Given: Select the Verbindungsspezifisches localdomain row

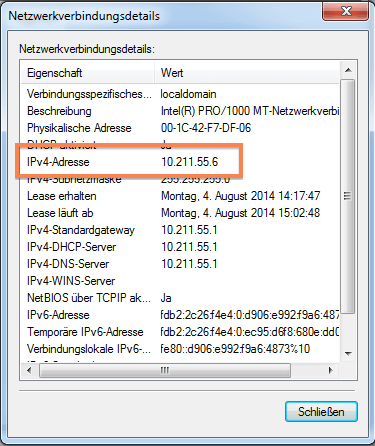Looking at the screenshot, I should [180, 94].
